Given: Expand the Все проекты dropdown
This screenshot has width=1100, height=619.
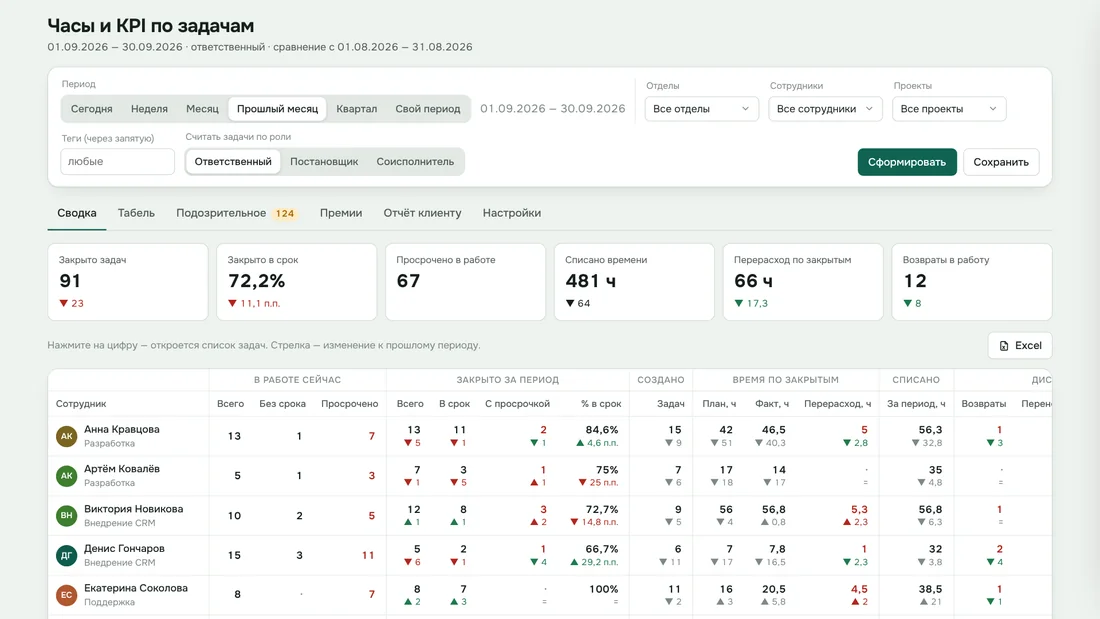Looking at the screenshot, I should 949,109.
